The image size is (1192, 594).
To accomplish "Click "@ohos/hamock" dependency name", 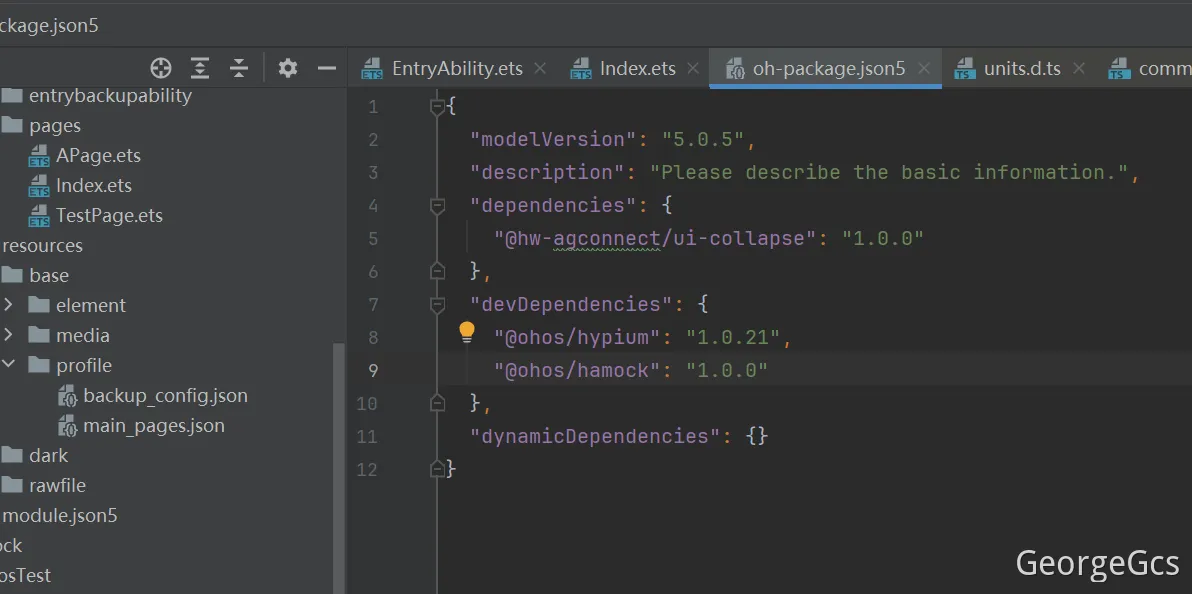I will click(578, 370).
